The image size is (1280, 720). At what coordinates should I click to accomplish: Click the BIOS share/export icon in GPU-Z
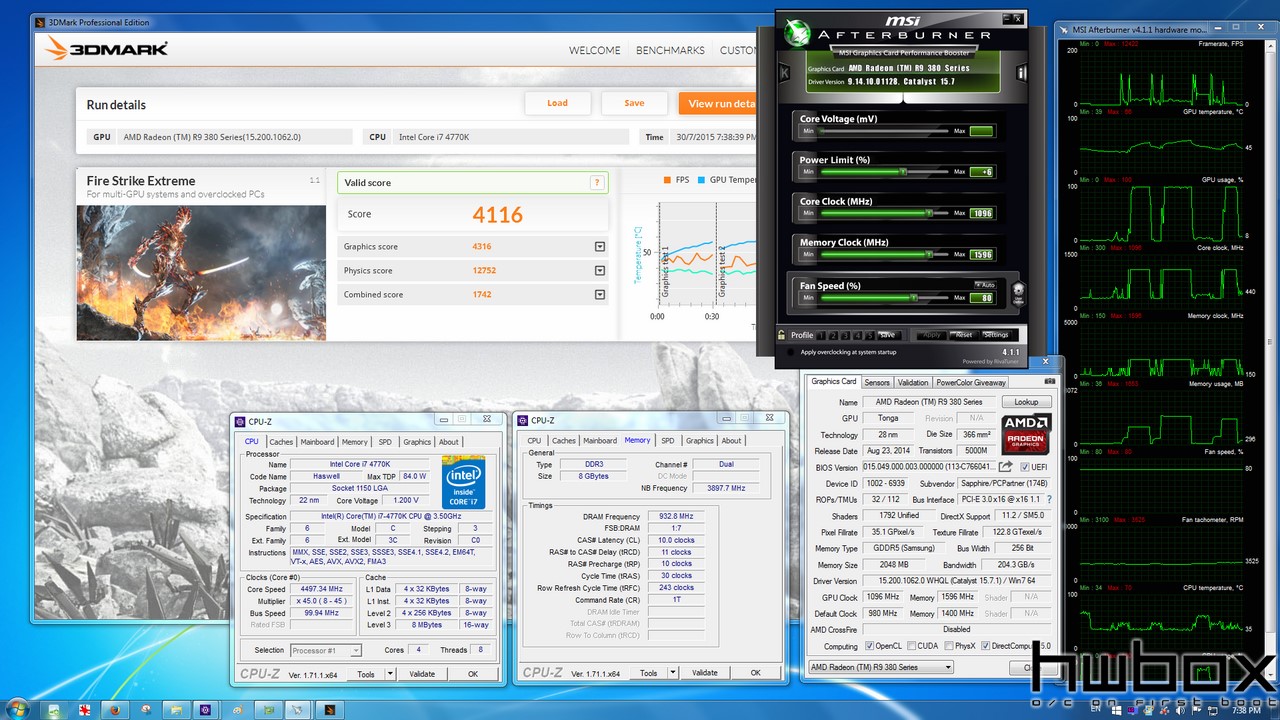click(x=1006, y=467)
